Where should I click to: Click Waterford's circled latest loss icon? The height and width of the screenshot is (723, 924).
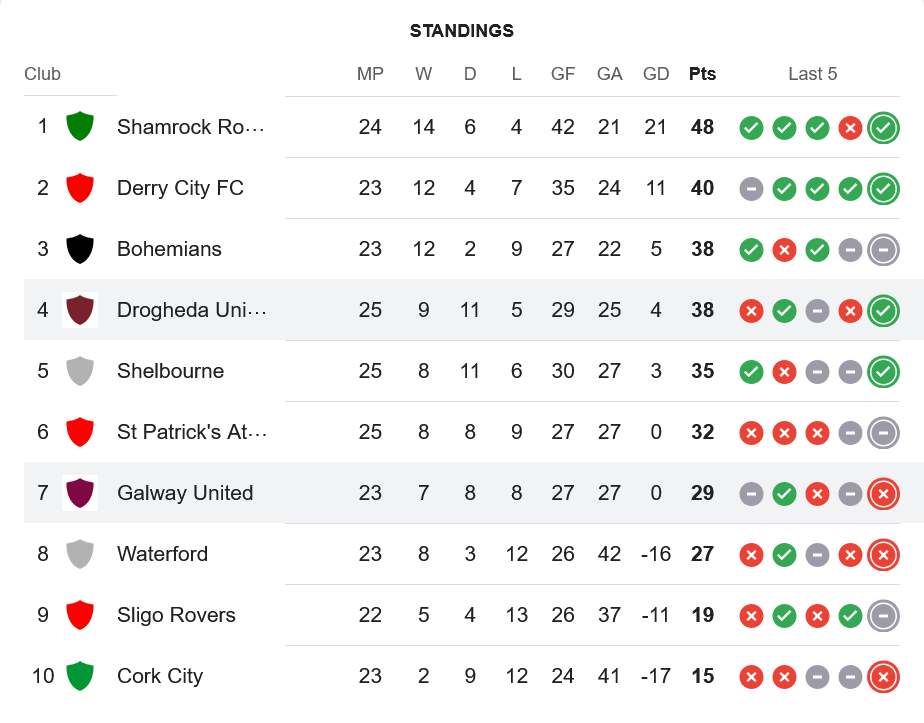click(x=882, y=555)
